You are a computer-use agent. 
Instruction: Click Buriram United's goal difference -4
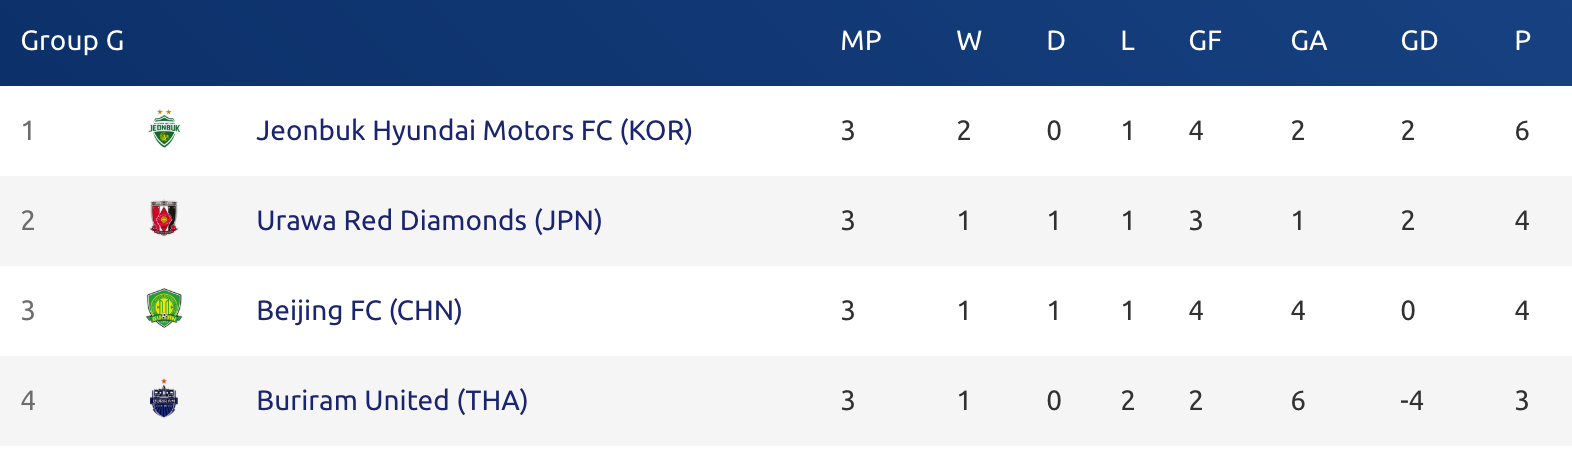click(1411, 401)
